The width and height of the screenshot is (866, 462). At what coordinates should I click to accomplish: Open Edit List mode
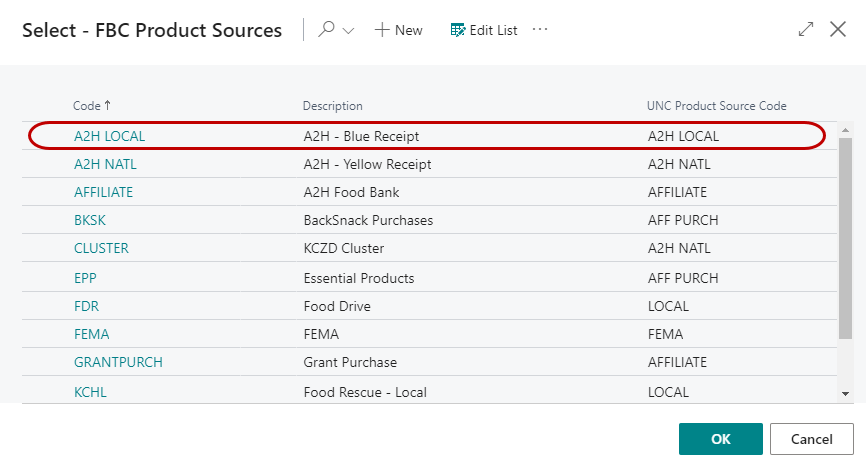(484, 30)
